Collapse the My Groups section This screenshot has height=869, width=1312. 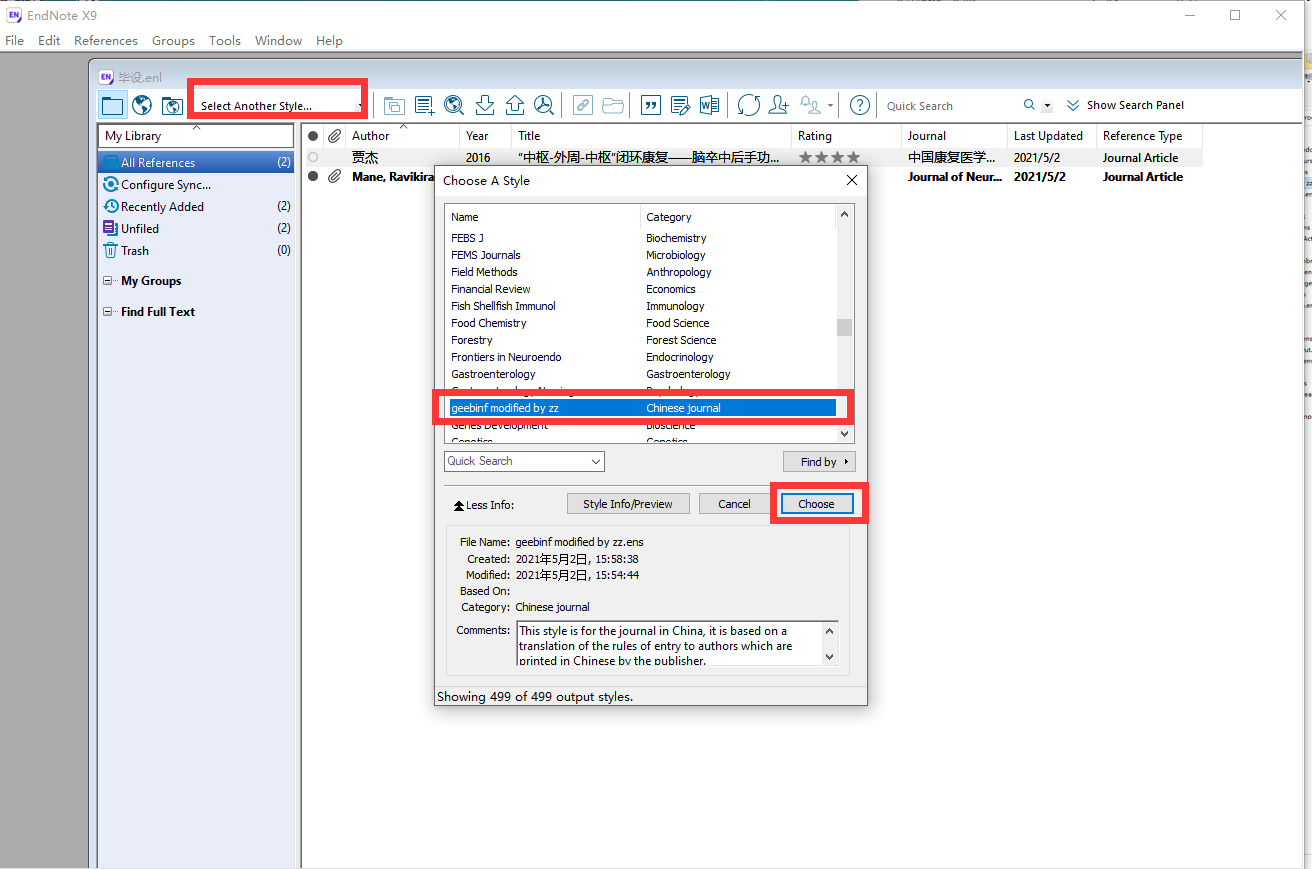tap(108, 281)
